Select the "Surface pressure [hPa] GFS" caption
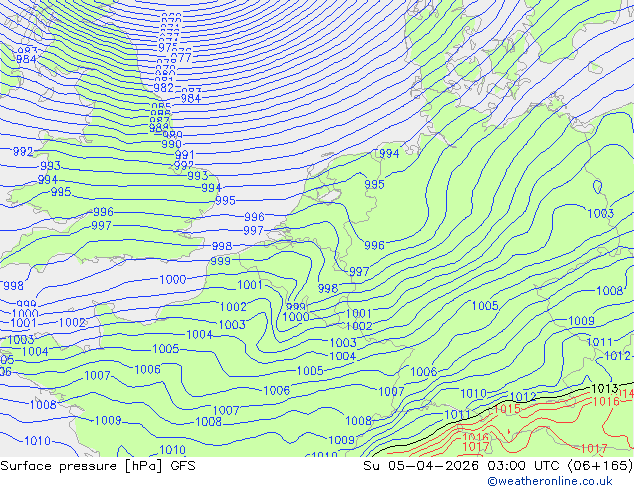Image resolution: width=634 pixels, height=490 pixels. pos(98,466)
